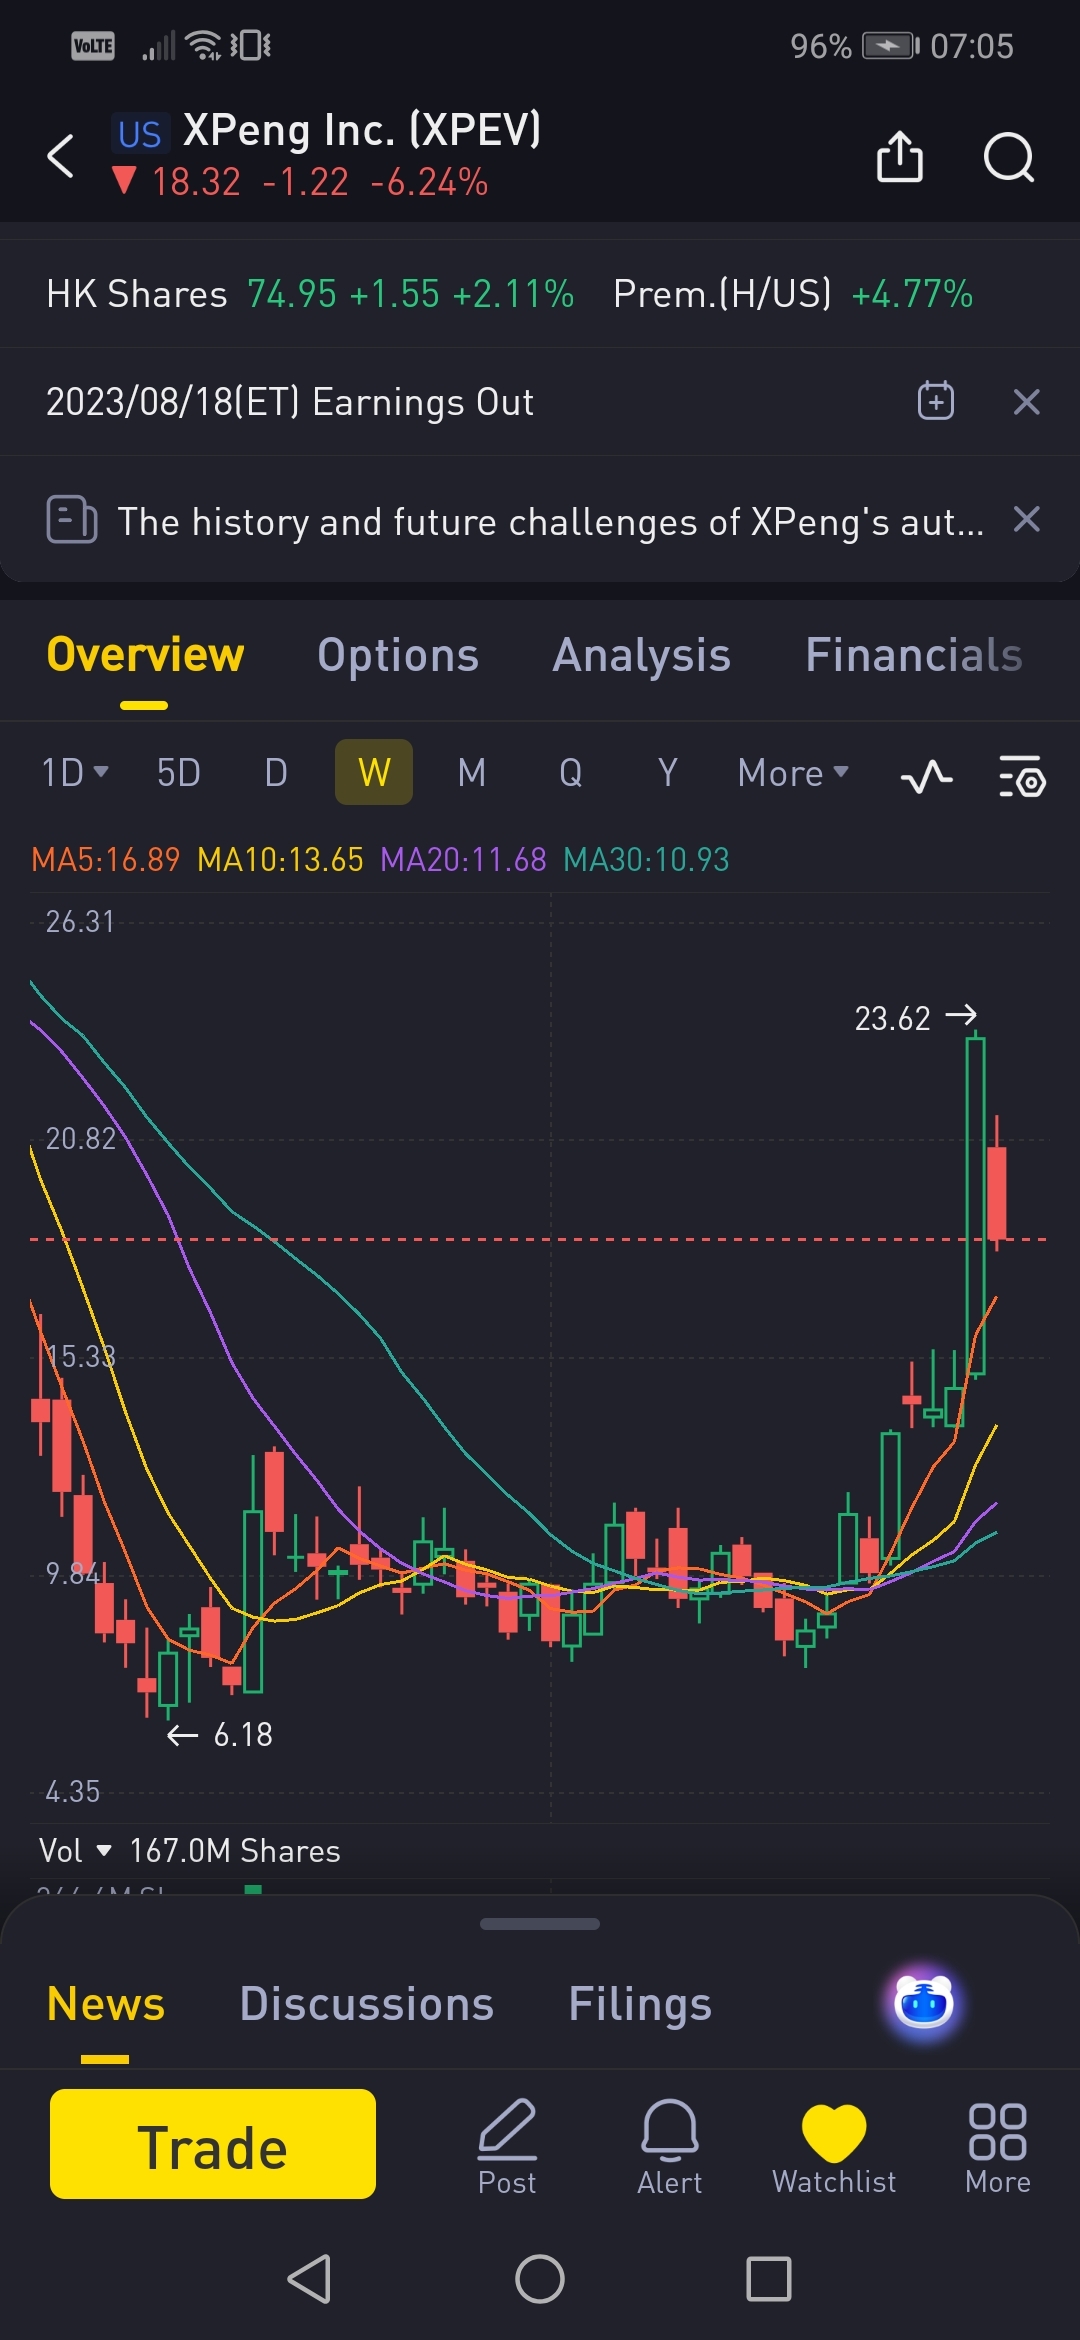Tap the 6.18 low price marker
The width and height of the screenshot is (1080, 2340).
click(220, 1735)
